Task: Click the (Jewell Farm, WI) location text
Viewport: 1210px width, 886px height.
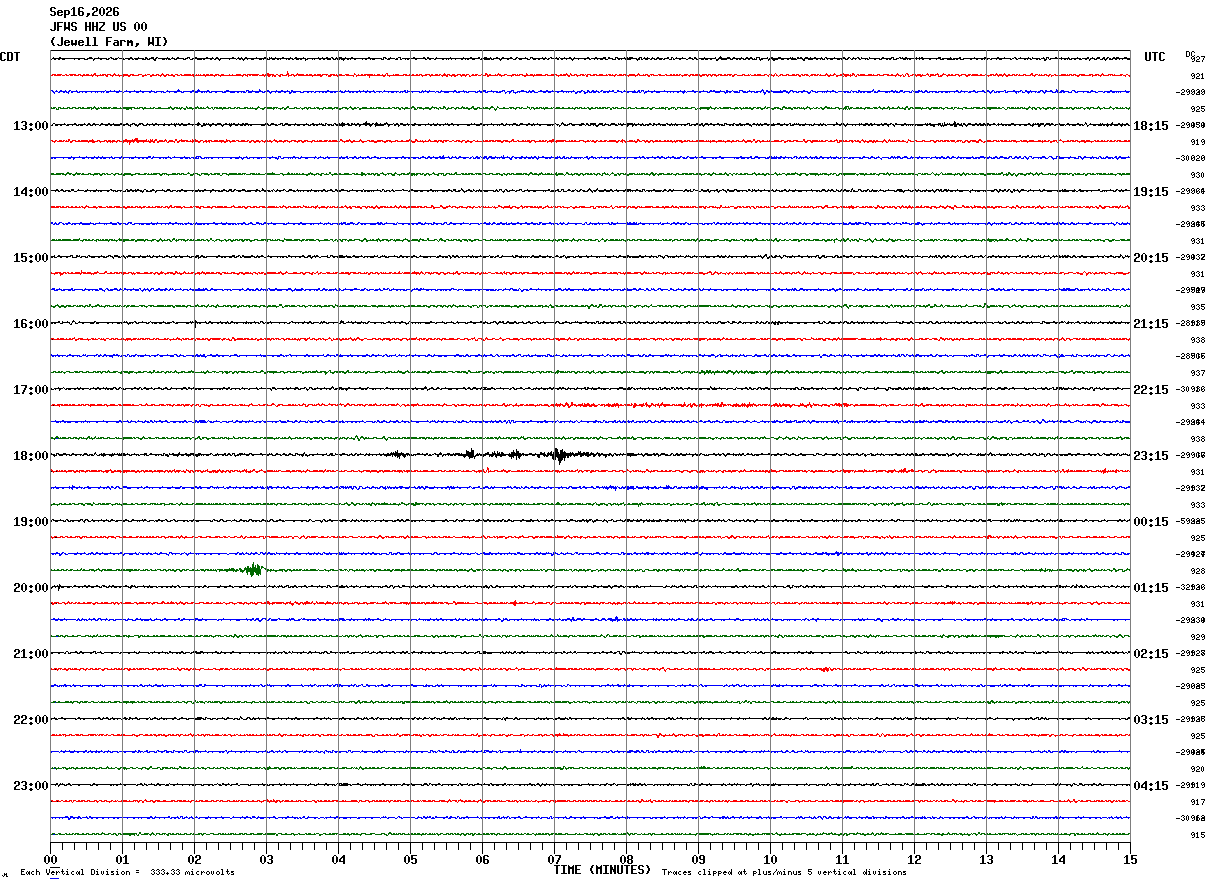Action: pyautogui.click(x=109, y=42)
